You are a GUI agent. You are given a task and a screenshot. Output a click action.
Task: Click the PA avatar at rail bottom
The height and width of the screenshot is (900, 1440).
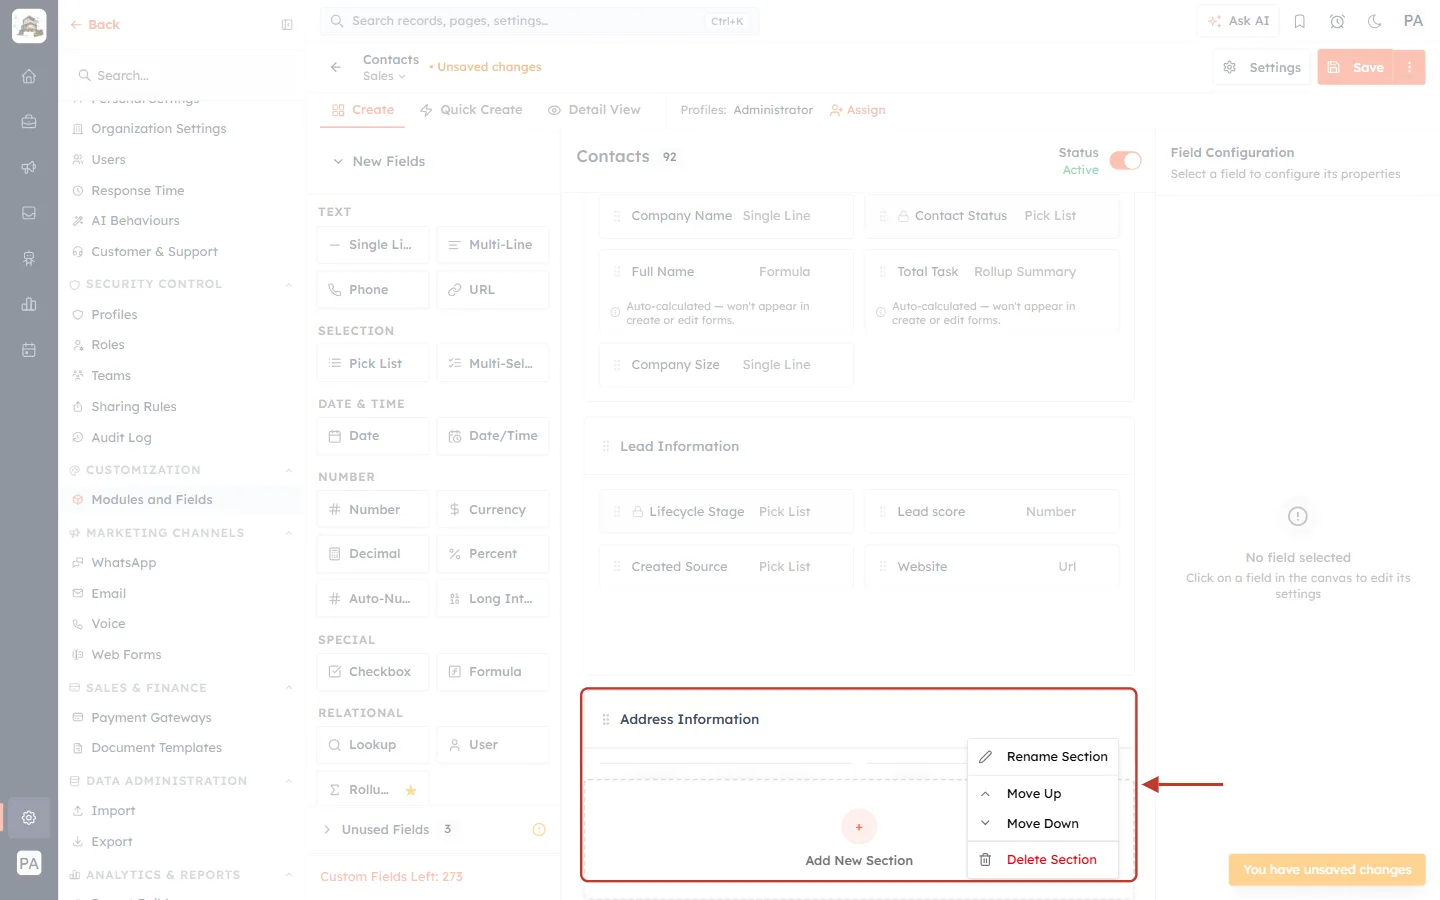click(x=29, y=864)
